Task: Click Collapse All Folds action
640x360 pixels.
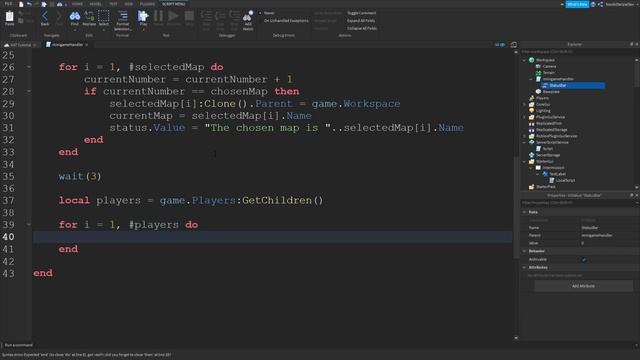Action: 362,29
